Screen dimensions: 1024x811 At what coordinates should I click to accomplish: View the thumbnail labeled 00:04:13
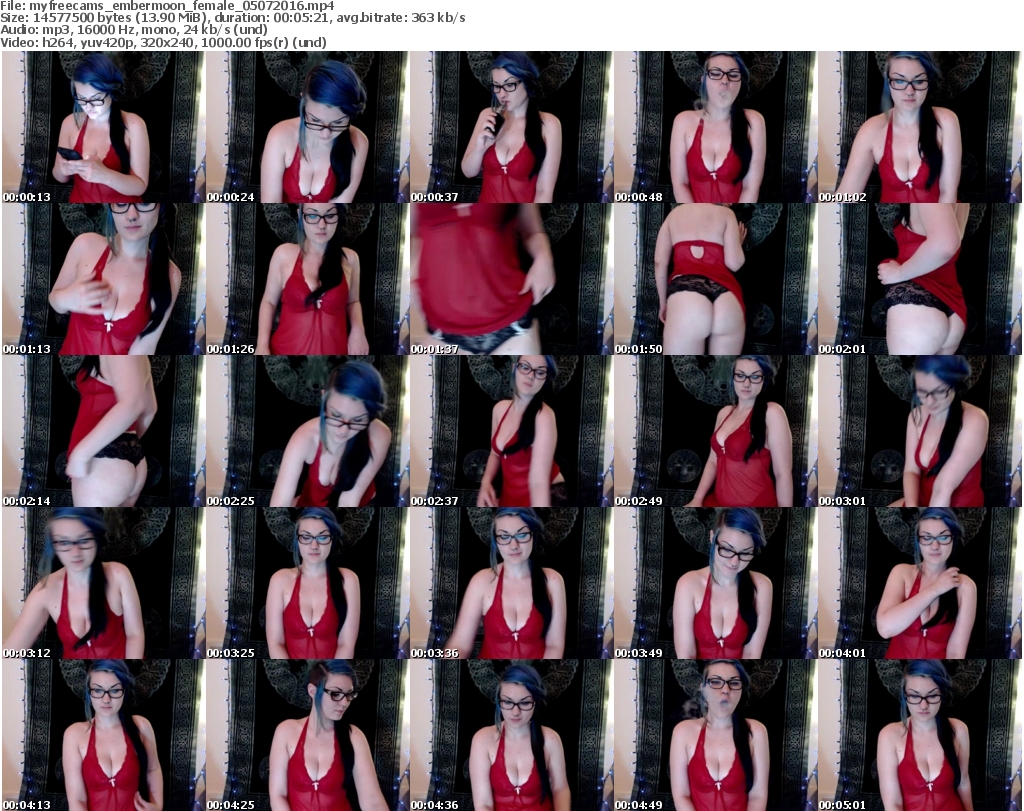103,735
